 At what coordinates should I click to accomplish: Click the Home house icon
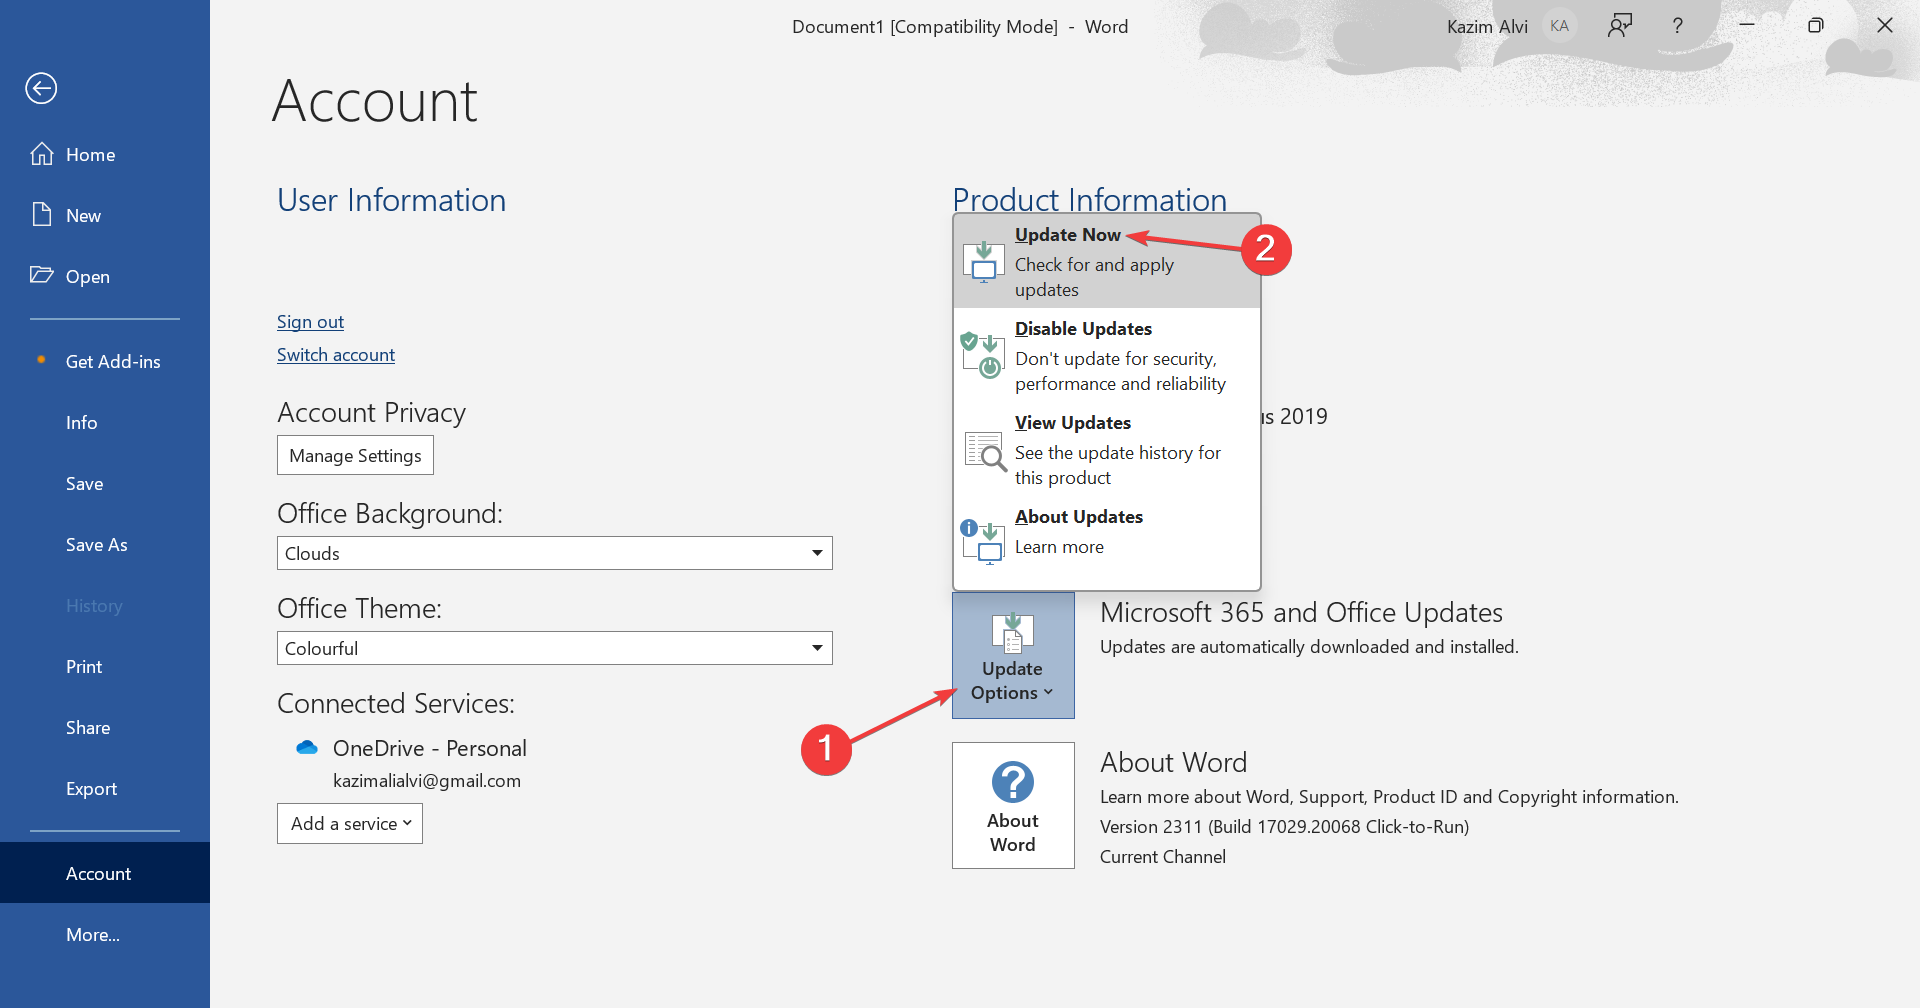click(42, 154)
